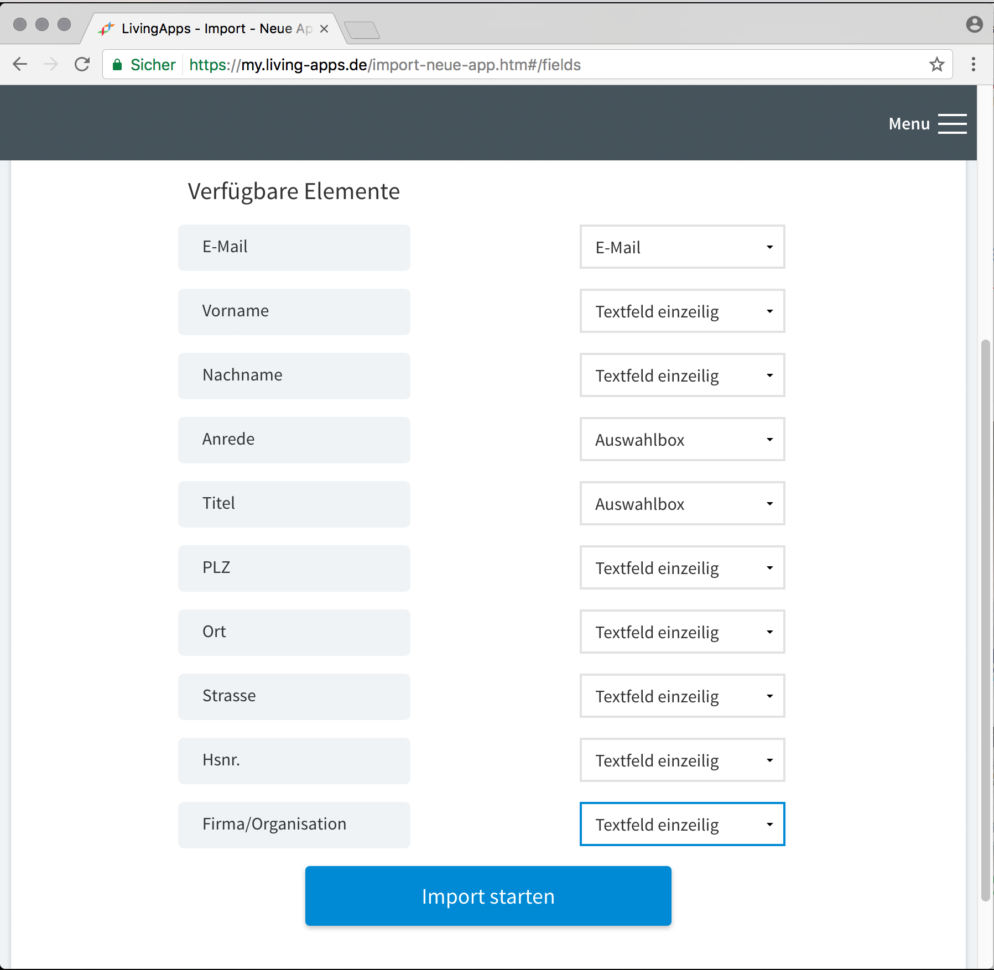Click the green lock Sicher icon
Screen dimensions: 994x970
tap(117, 65)
